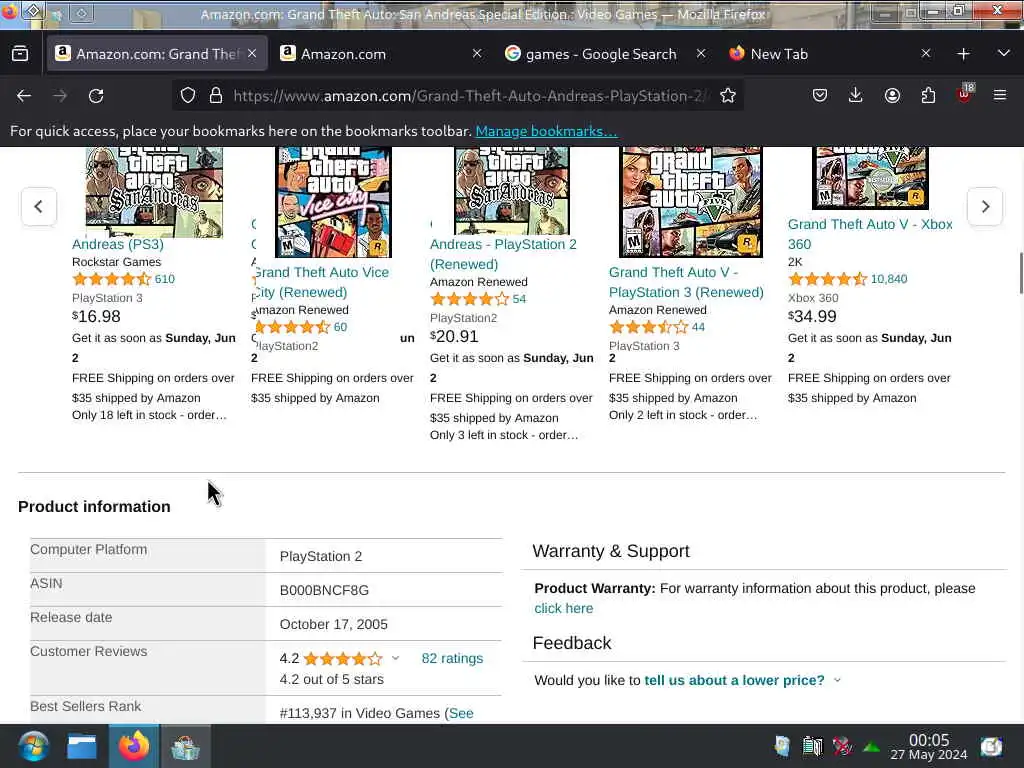This screenshot has width=1024, height=768.
Task: Open the 10,840 ratings count link
Action: click(889, 279)
